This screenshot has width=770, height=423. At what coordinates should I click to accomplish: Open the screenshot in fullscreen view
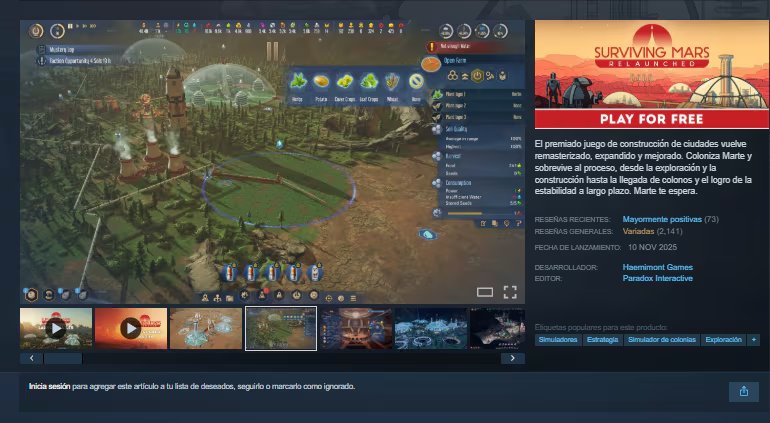[510, 292]
